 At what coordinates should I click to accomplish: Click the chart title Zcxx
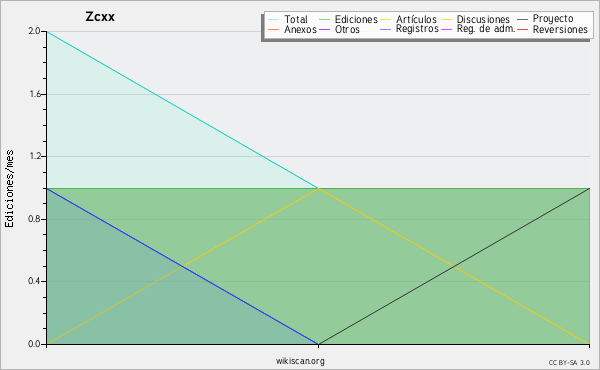(x=100, y=17)
